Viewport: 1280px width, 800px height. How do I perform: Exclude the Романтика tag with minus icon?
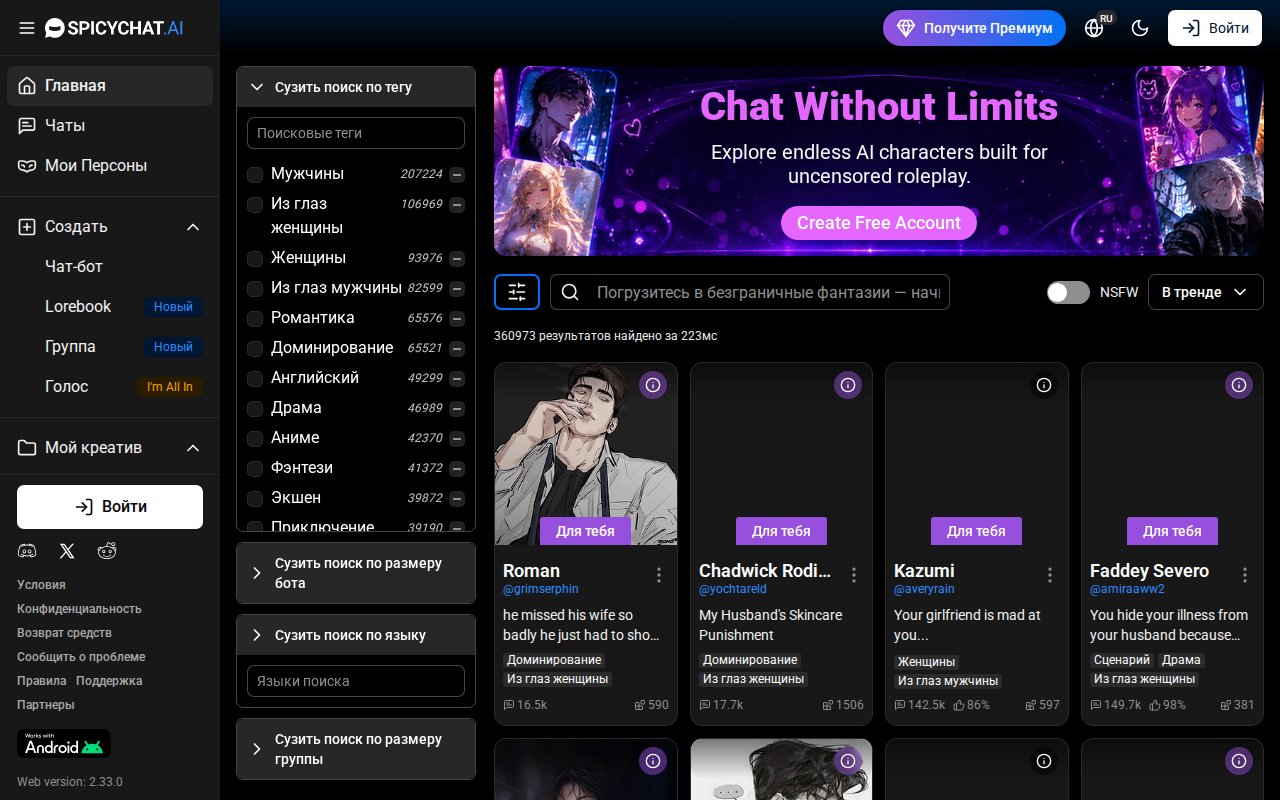pos(457,319)
